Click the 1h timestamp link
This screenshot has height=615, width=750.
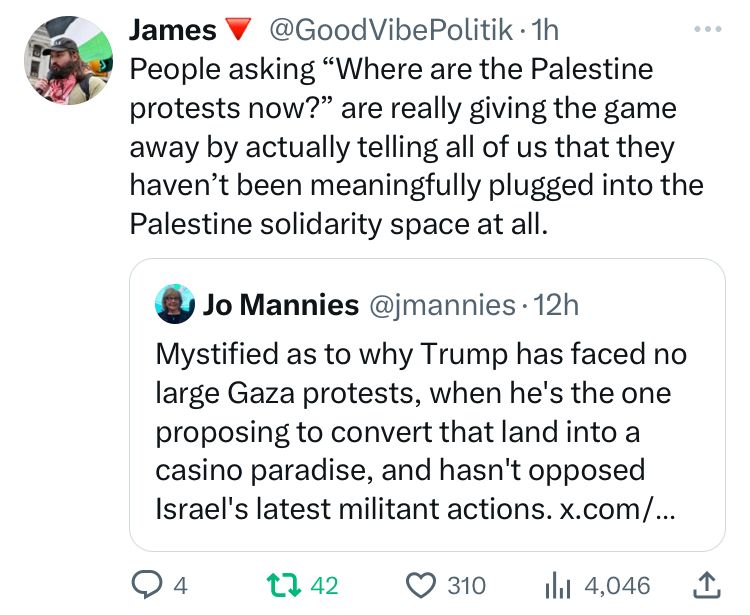click(546, 31)
